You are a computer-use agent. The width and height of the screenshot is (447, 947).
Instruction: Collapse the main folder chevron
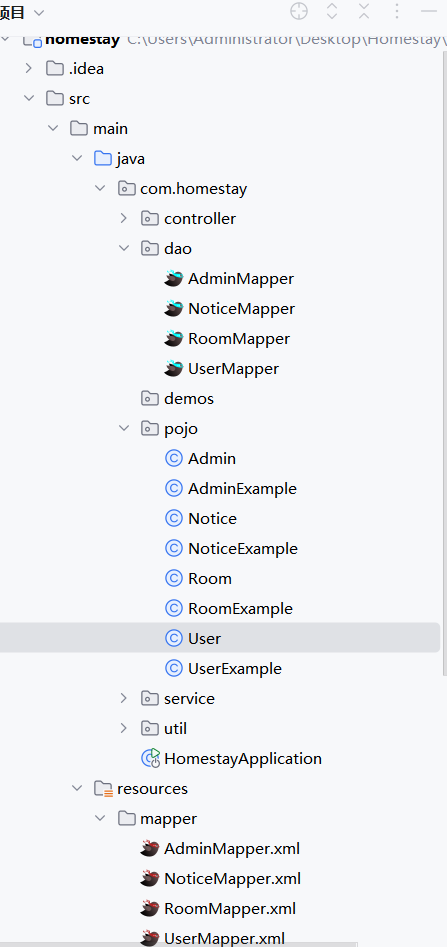53,128
